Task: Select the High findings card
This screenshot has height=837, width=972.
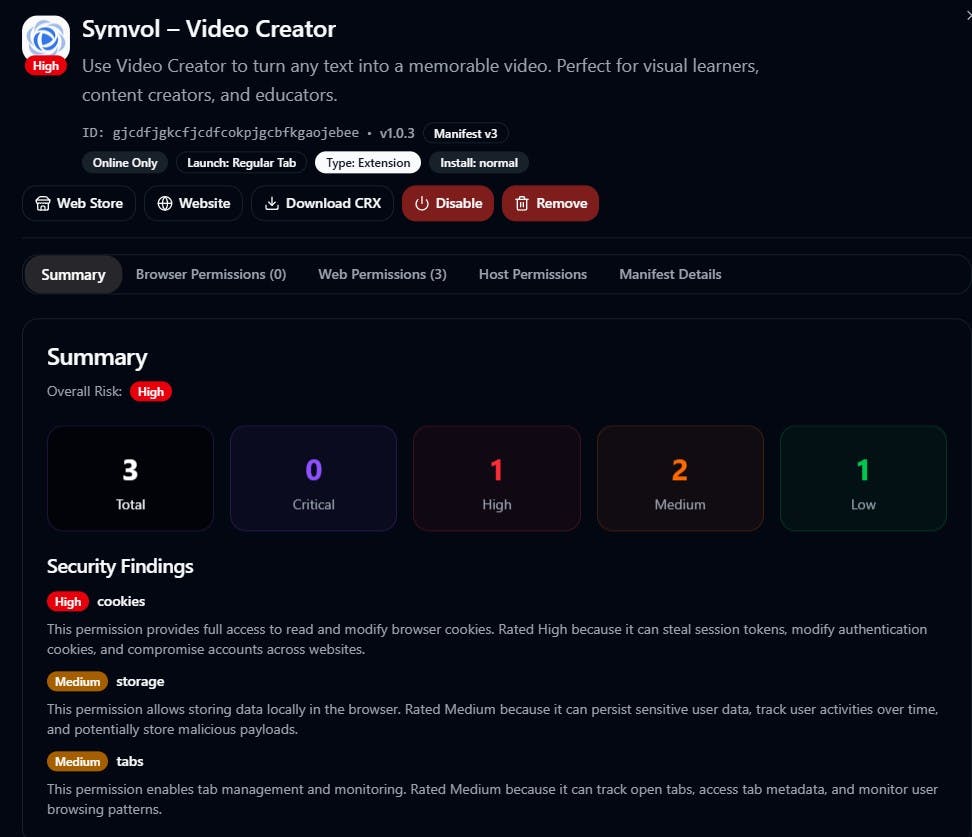Action: (497, 478)
